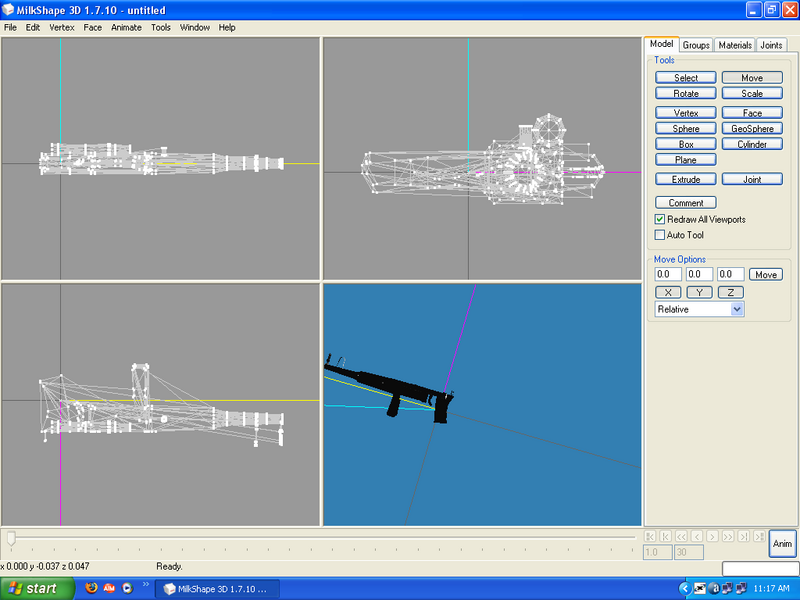The width and height of the screenshot is (800, 600).
Task: Activate the Joint tool
Action: 752,179
